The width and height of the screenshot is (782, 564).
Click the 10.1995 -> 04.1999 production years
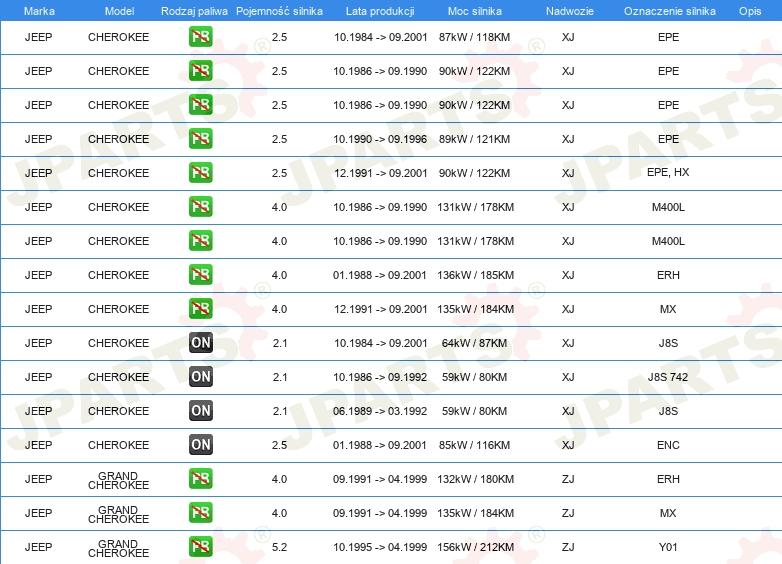pyautogui.click(x=380, y=547)
